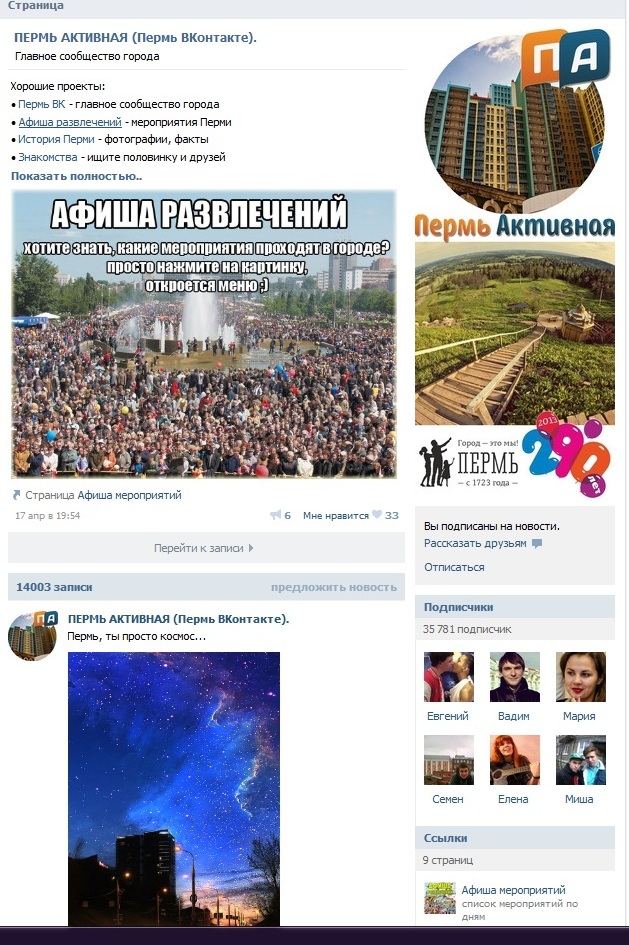
Task: Follow the История Перми link
Action: [x=56, y=139]
